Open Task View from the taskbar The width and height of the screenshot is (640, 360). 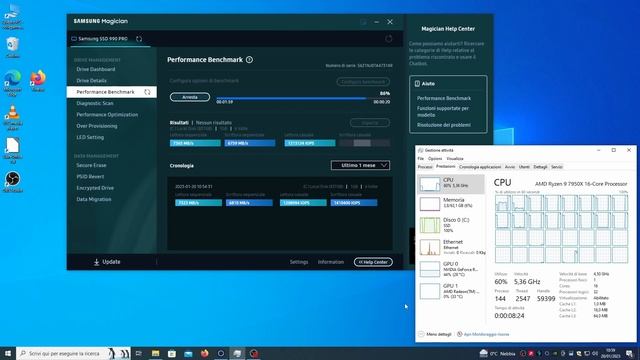coord(138,353)
